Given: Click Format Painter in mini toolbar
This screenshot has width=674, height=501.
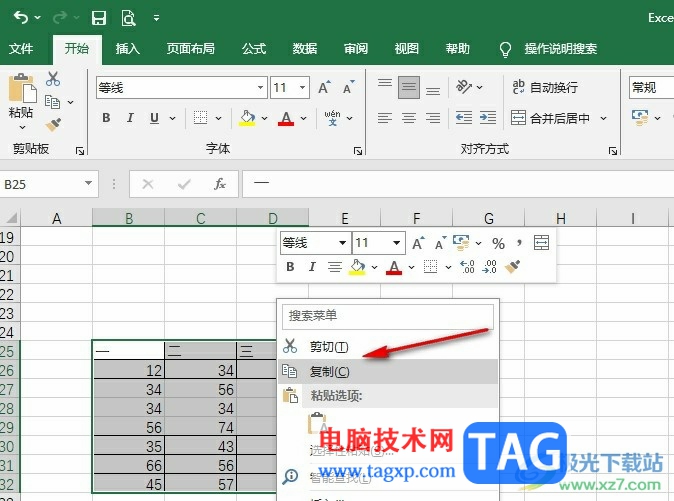Looking at the screenshot, I should point(512,267).
